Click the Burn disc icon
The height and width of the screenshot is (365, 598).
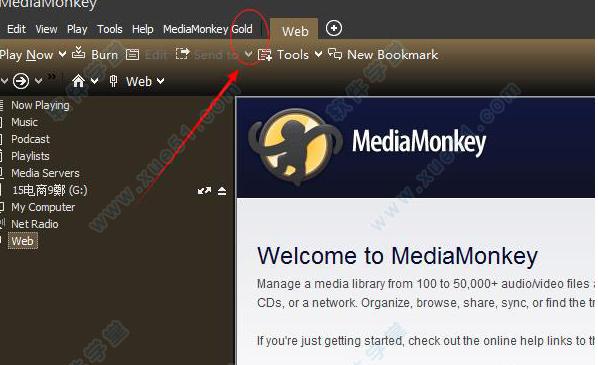coord(79,53)
